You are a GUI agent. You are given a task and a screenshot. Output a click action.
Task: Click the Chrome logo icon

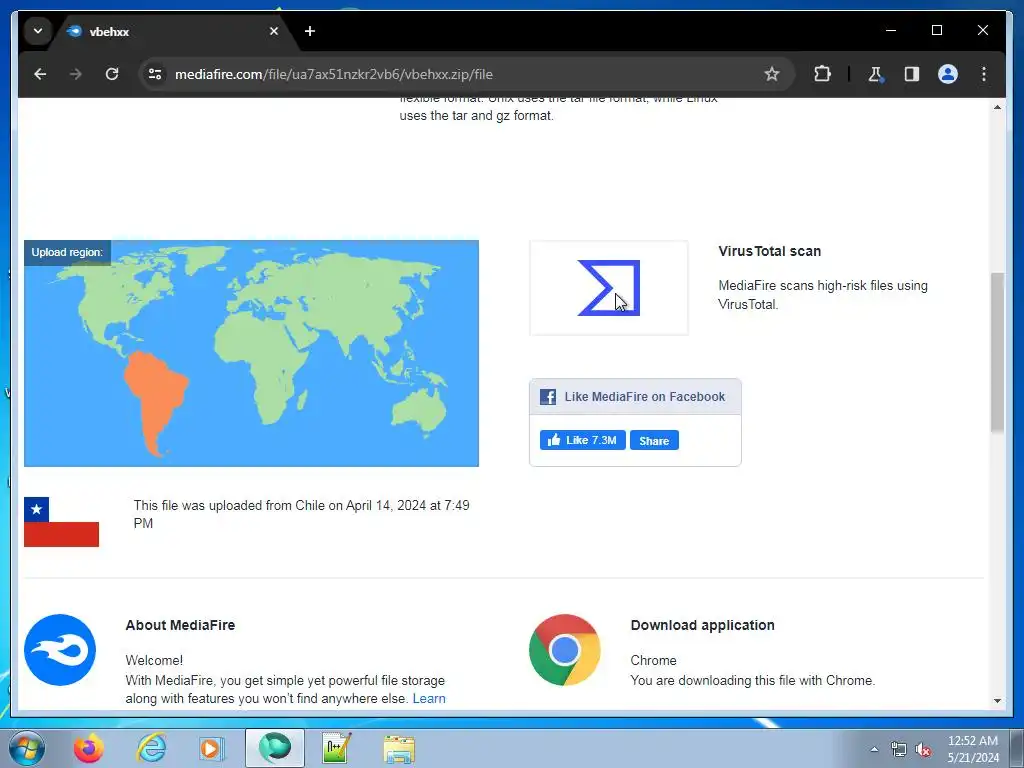pos(565,650)
